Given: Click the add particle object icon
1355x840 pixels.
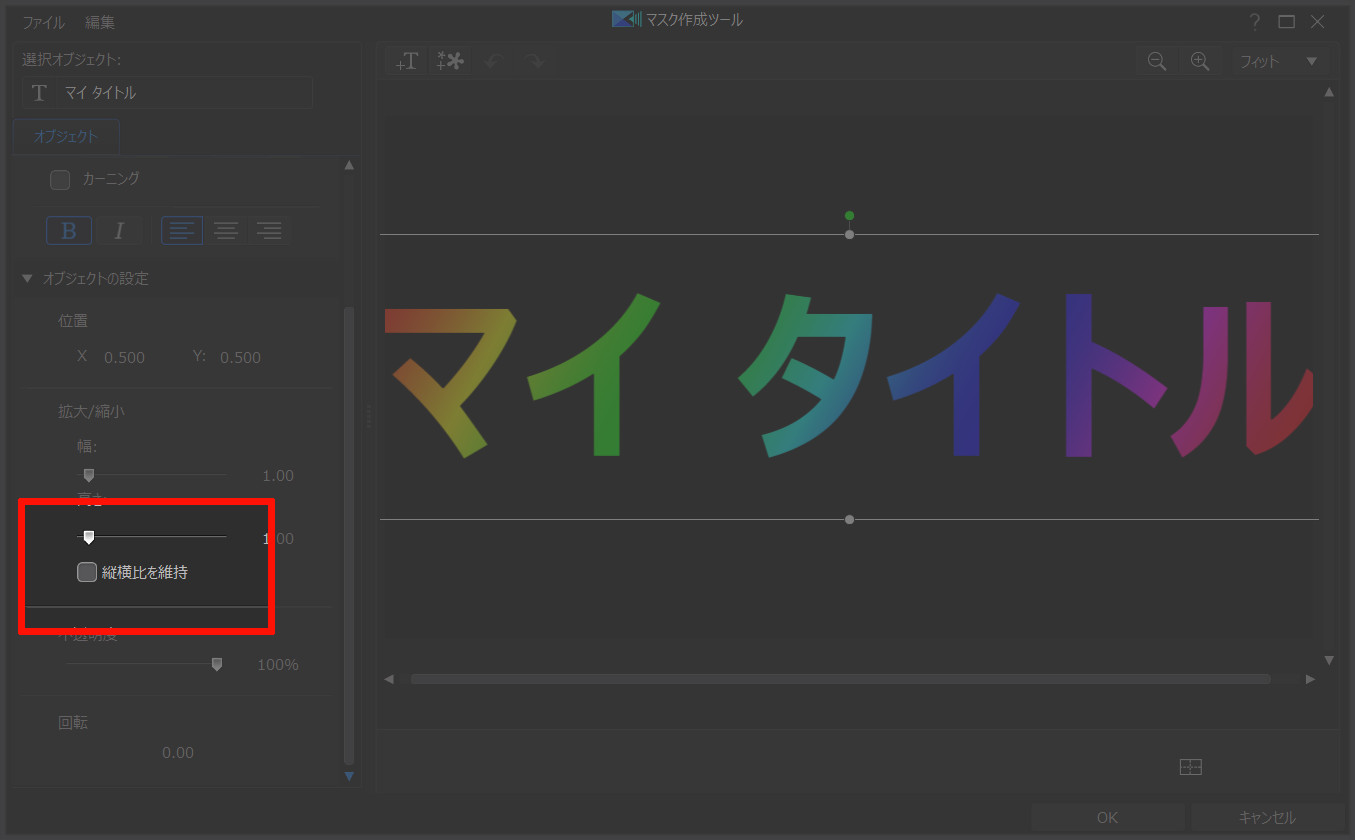Looking at the screenshot, I should click(x=450, y=61).
